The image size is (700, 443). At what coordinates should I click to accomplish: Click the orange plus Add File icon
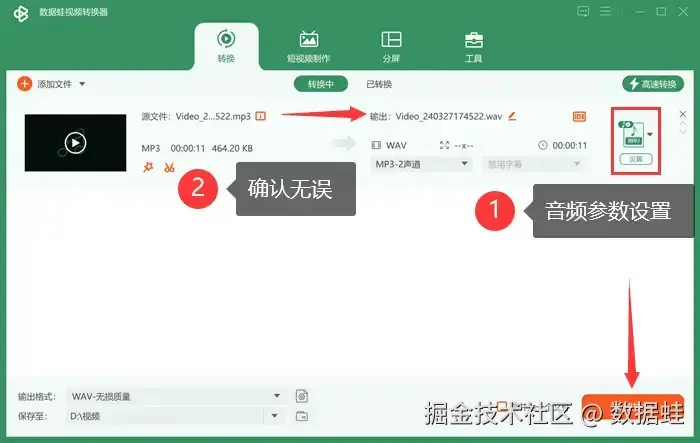coord(25,84)
